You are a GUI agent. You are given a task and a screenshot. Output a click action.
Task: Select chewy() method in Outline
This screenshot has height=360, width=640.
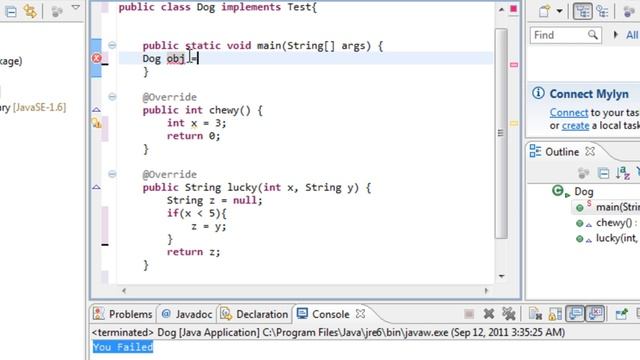(617, 222)
